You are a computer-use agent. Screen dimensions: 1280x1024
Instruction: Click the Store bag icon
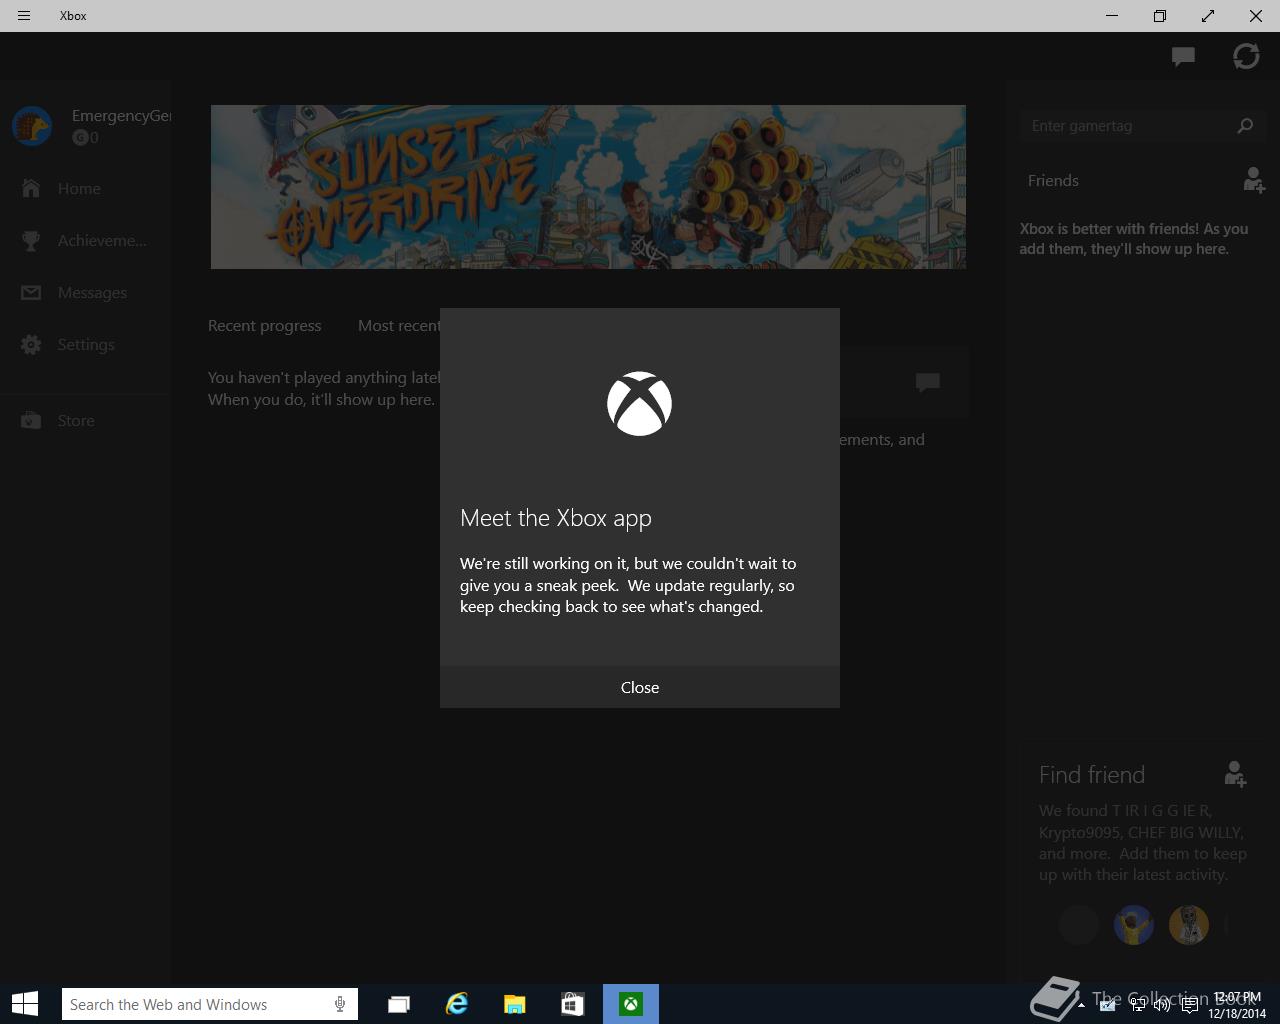click(x=31, y=420)
